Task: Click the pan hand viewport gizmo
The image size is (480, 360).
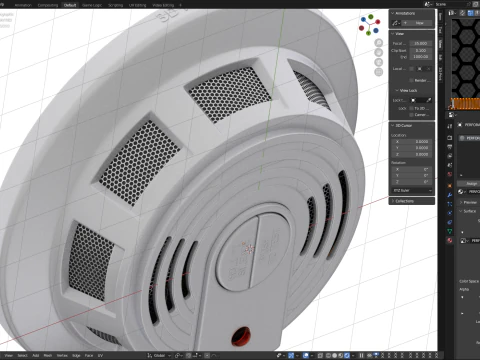Action: point(379,52)
